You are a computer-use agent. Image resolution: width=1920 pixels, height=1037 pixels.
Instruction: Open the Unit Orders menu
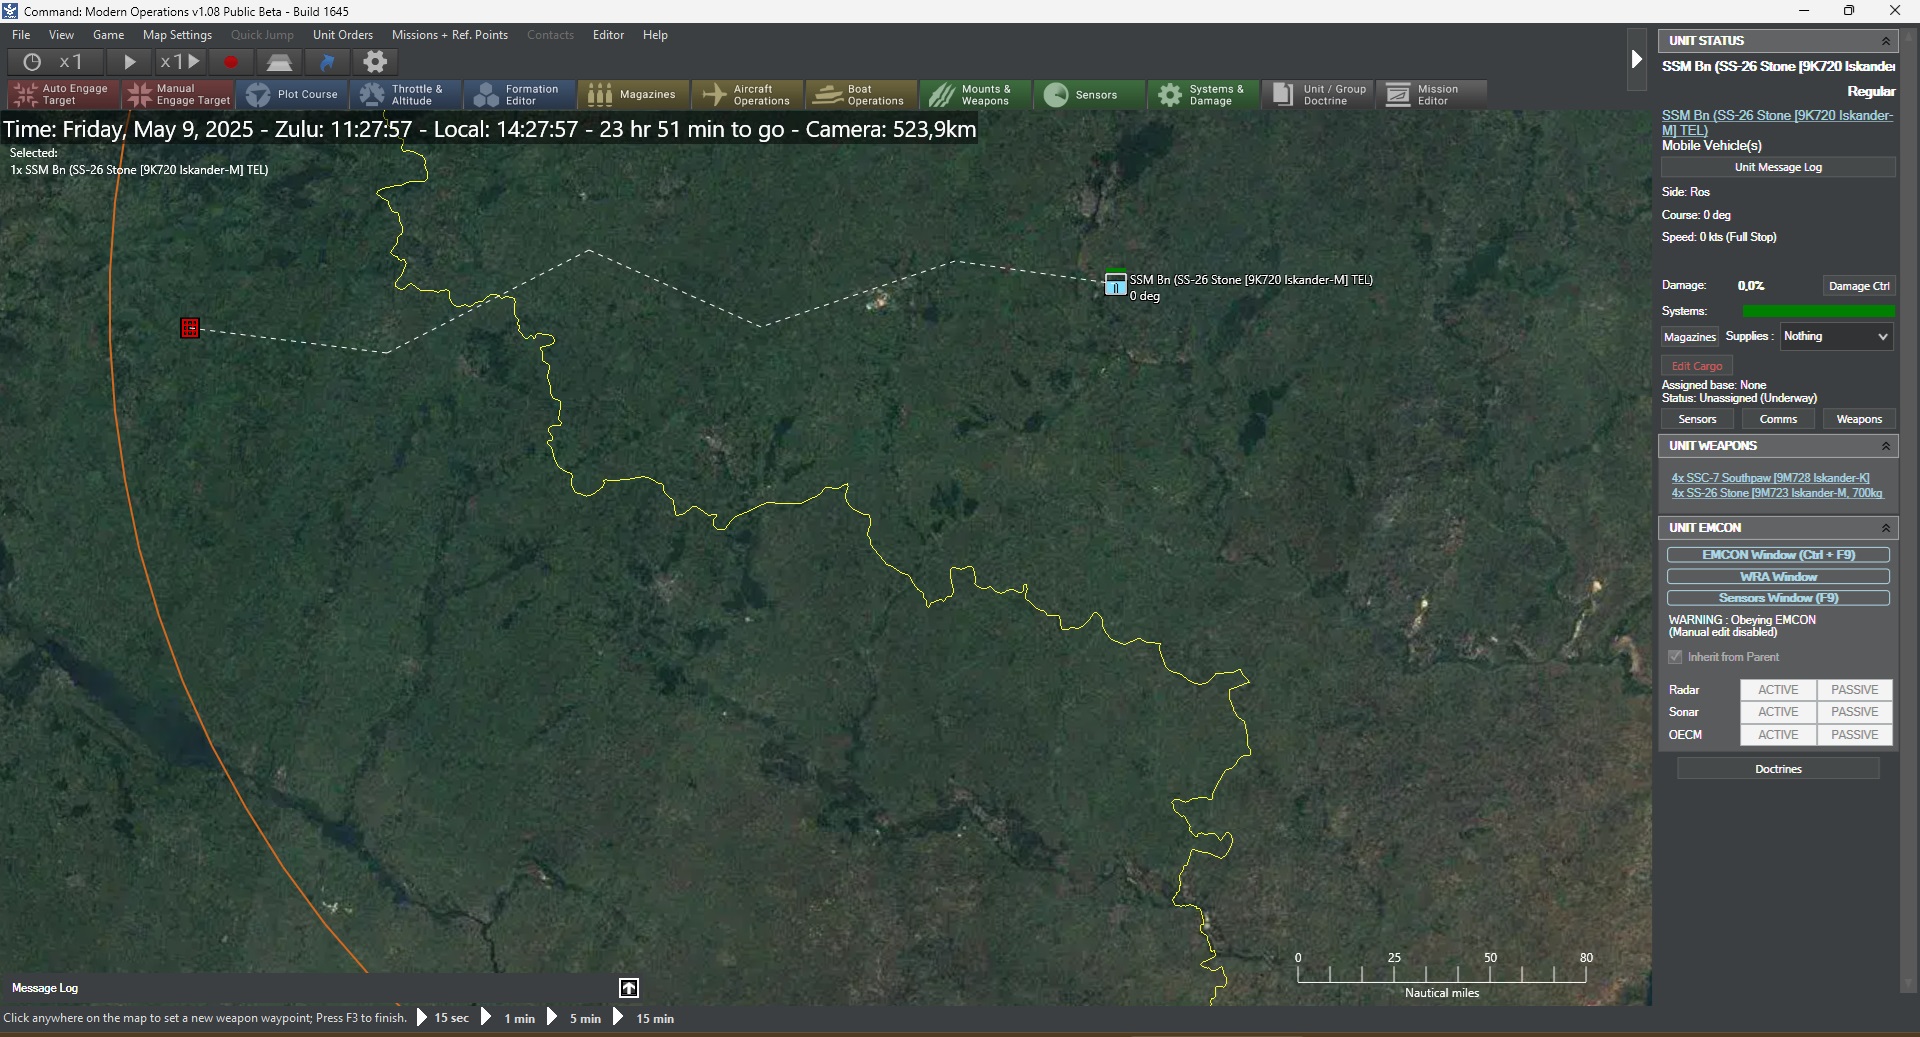[342, 35]
